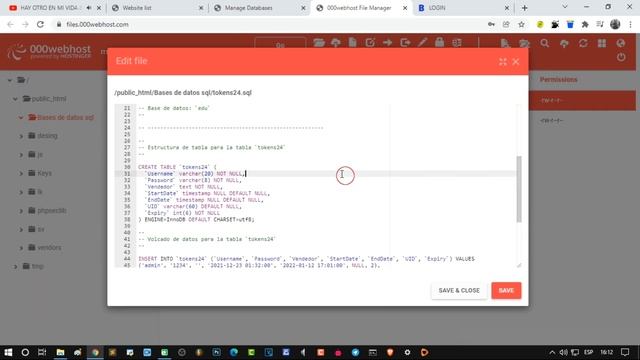The width and height of the screenshot is (640, 360).
Task: Open volume control in system tray
Action: click(563, 352)
